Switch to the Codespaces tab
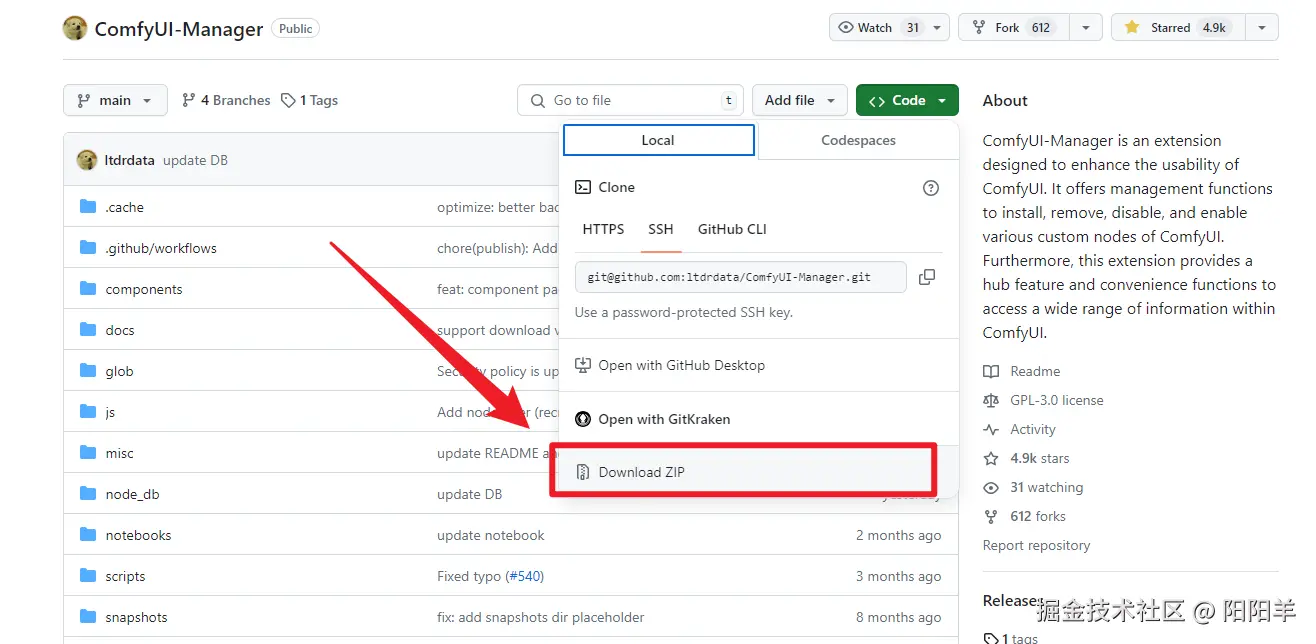 (858, 141)
